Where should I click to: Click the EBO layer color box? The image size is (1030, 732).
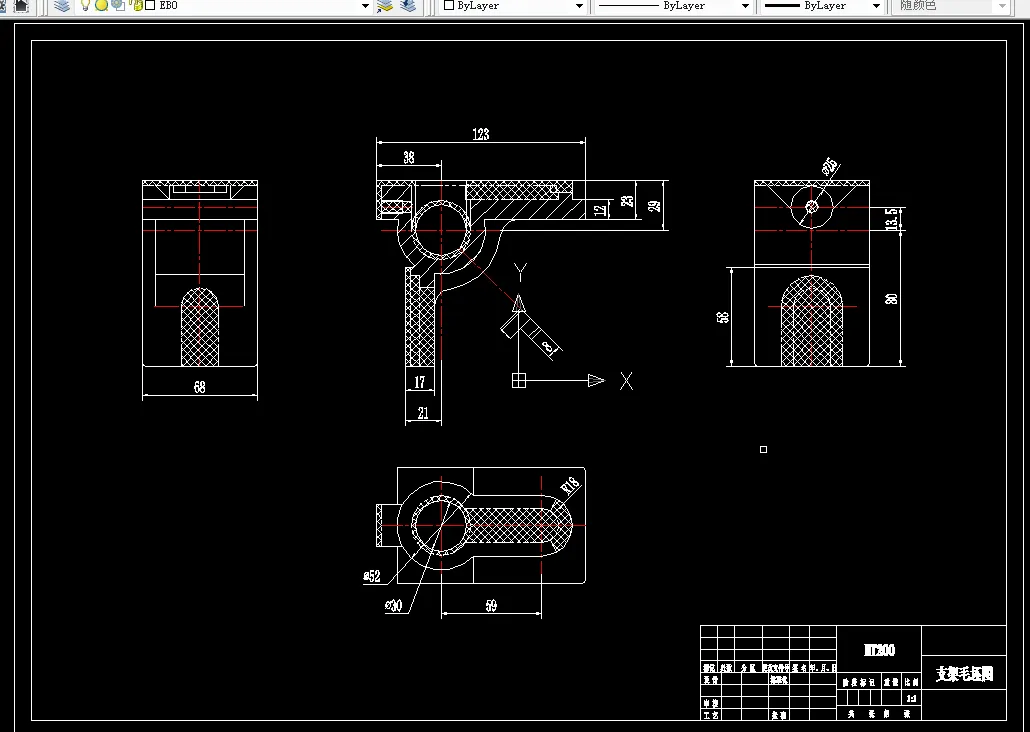pos(150,5)
